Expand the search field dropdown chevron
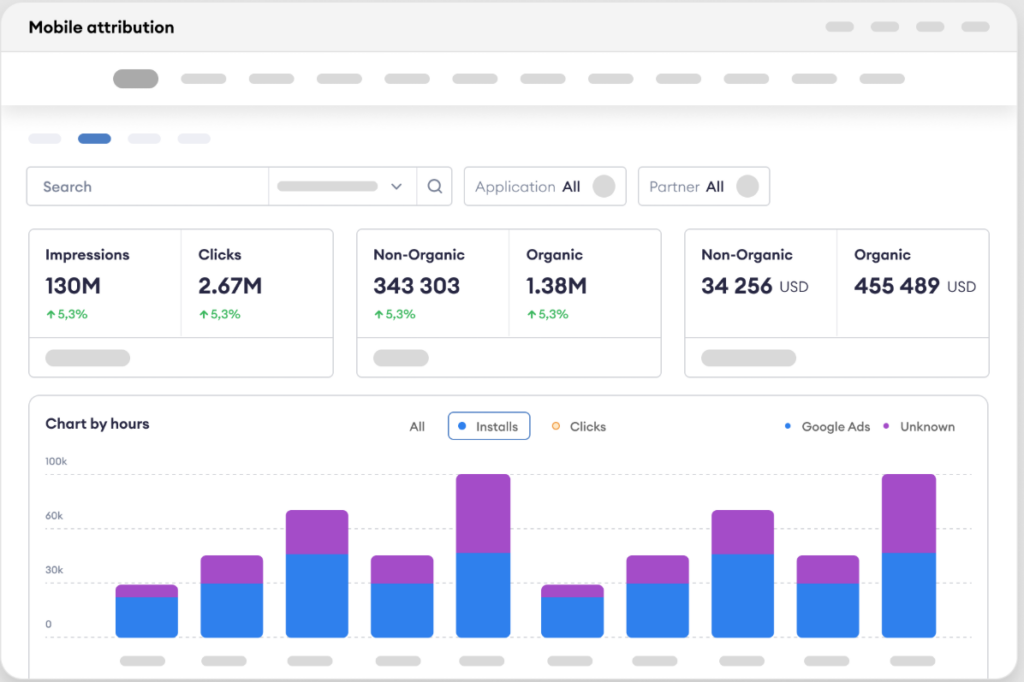This screenshot has height=682, width=1024. [396, 186]
